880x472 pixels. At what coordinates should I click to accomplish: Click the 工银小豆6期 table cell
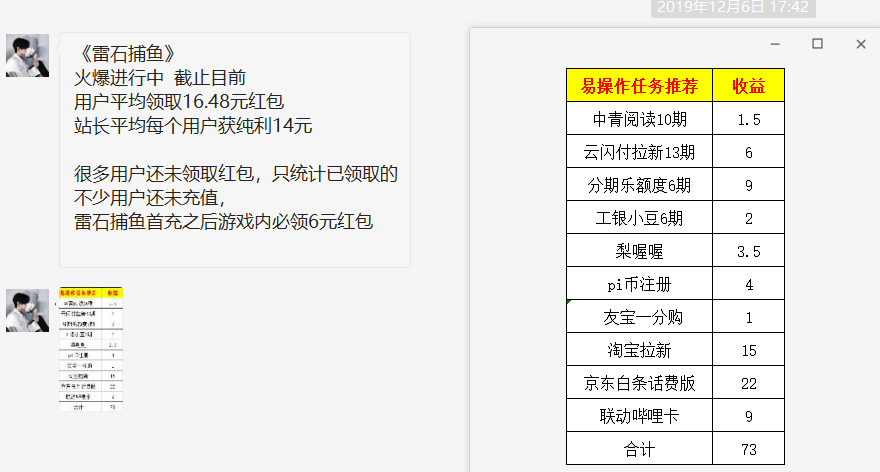639,218
